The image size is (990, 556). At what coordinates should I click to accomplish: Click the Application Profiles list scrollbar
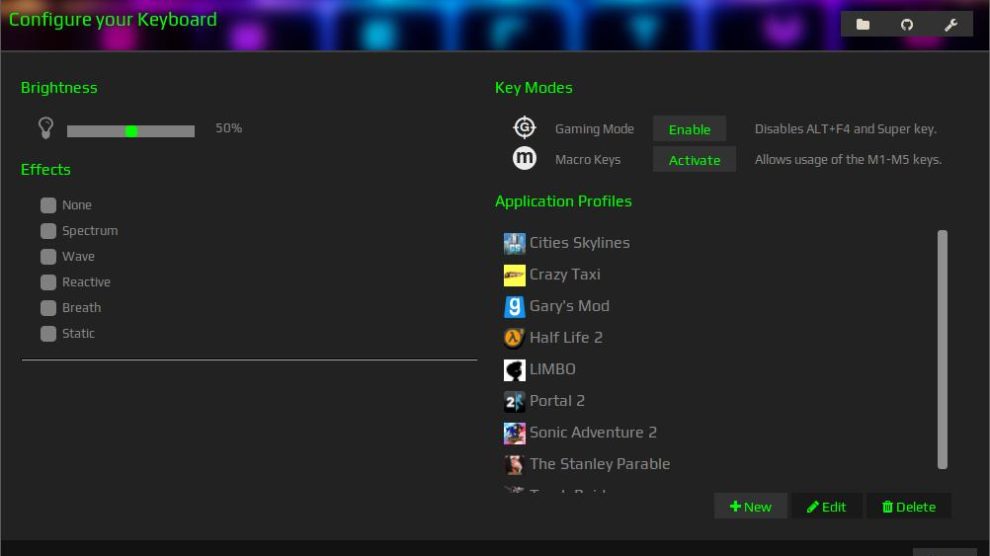pos(942,349)
